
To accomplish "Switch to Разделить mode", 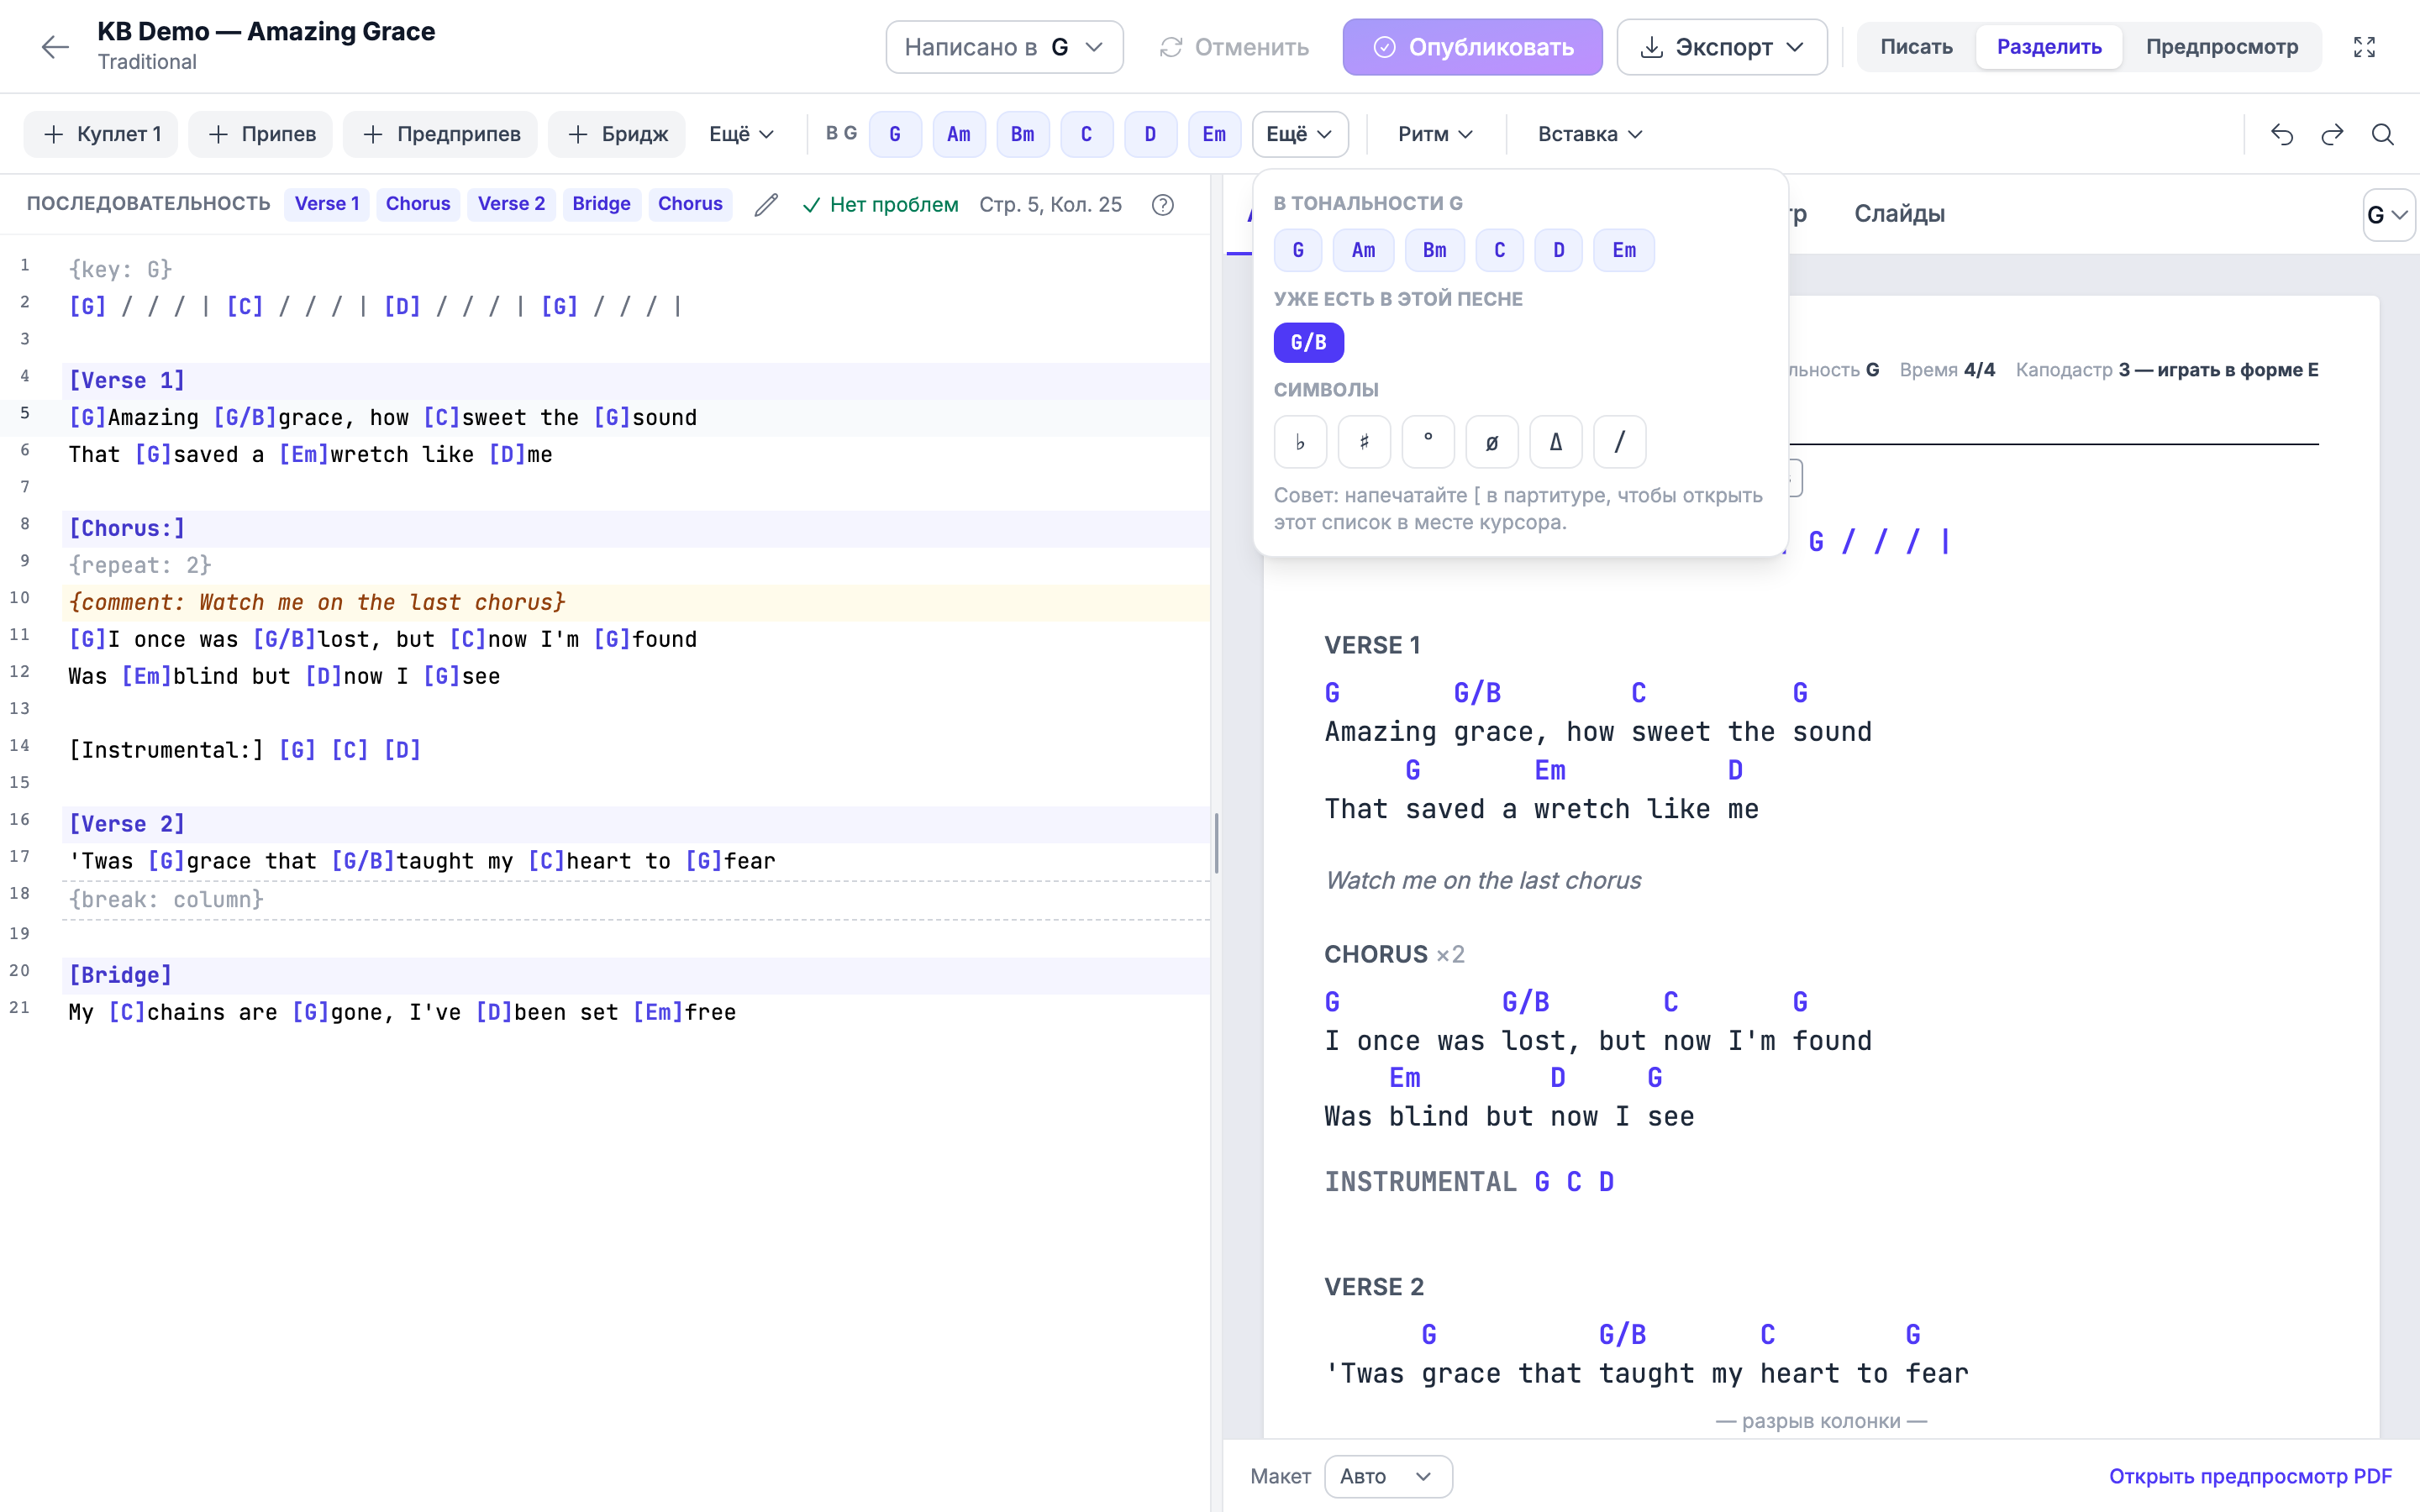I will [x=2049, y=47].
